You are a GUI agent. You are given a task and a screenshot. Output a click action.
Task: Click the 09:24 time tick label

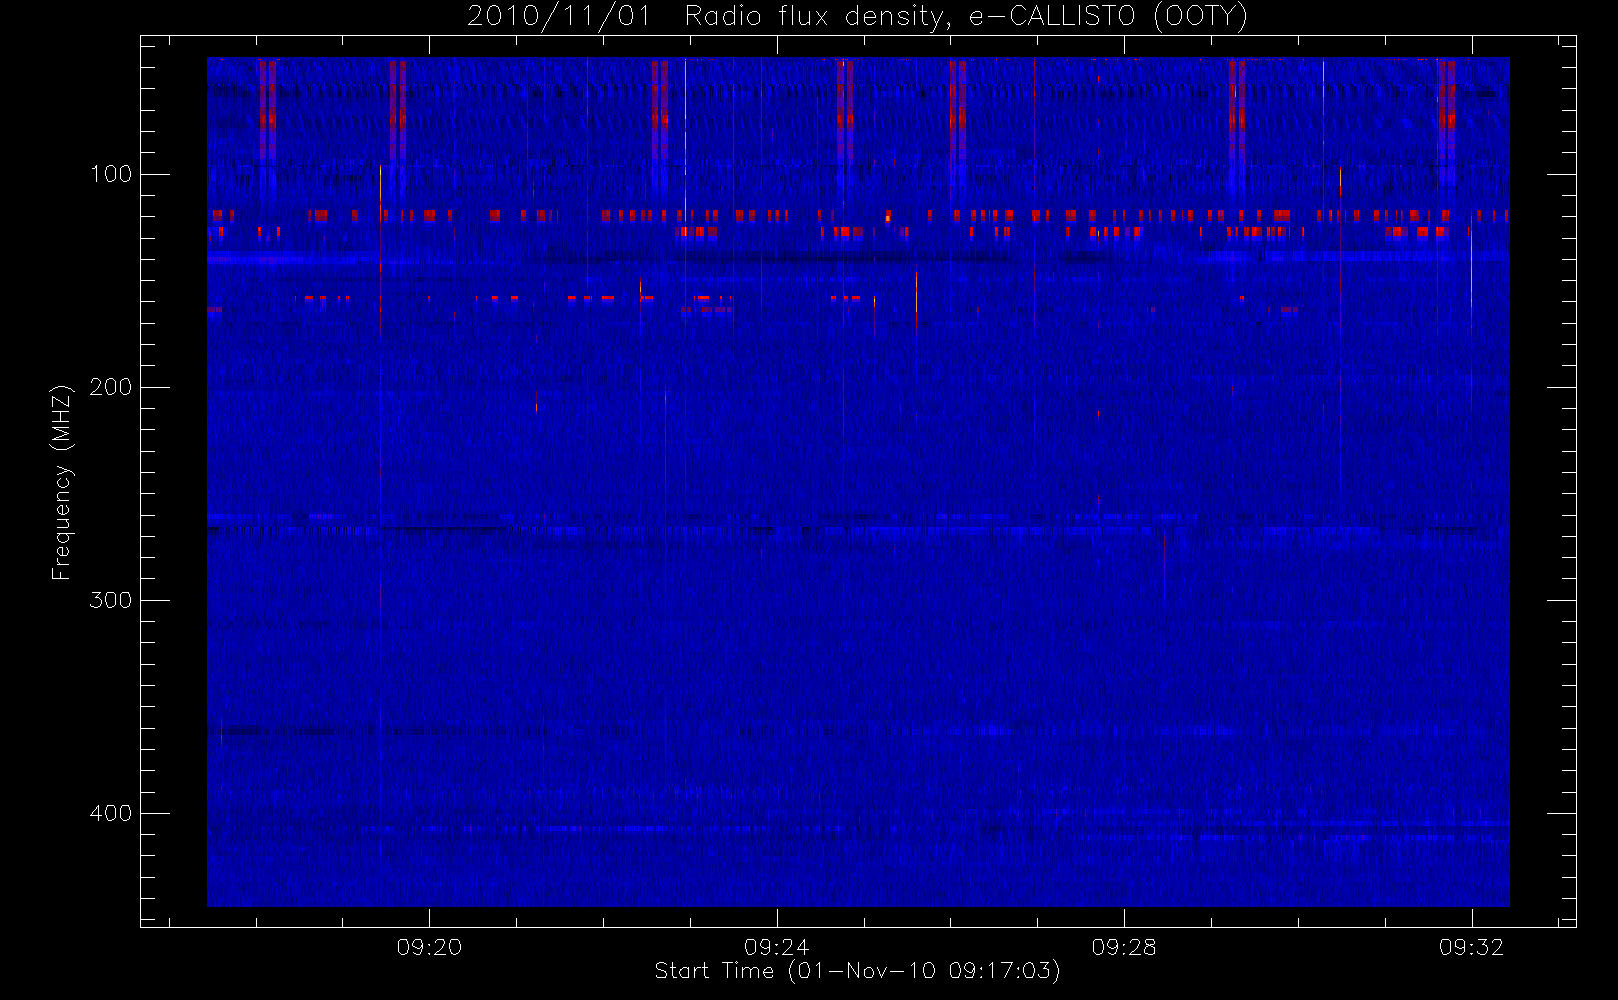click(x=777, y=947)
